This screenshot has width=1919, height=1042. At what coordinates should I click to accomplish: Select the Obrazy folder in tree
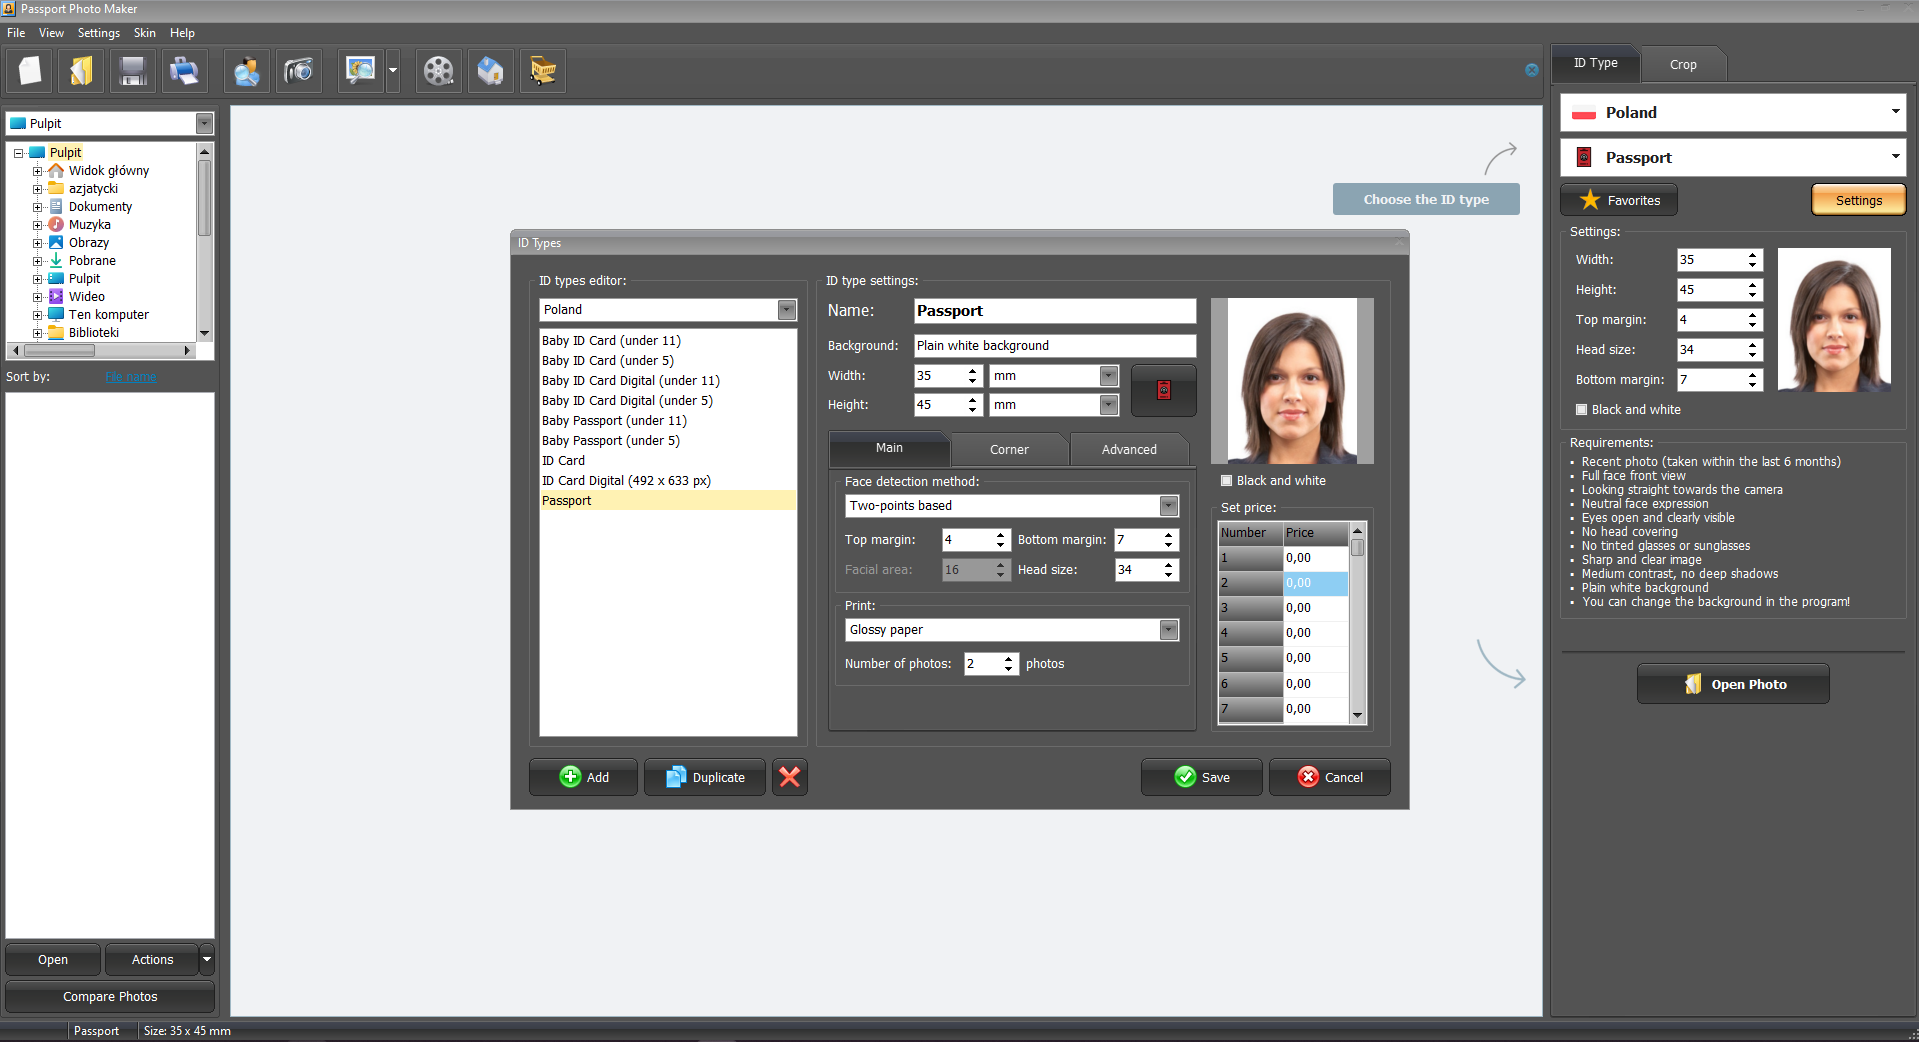pos(89,243)
